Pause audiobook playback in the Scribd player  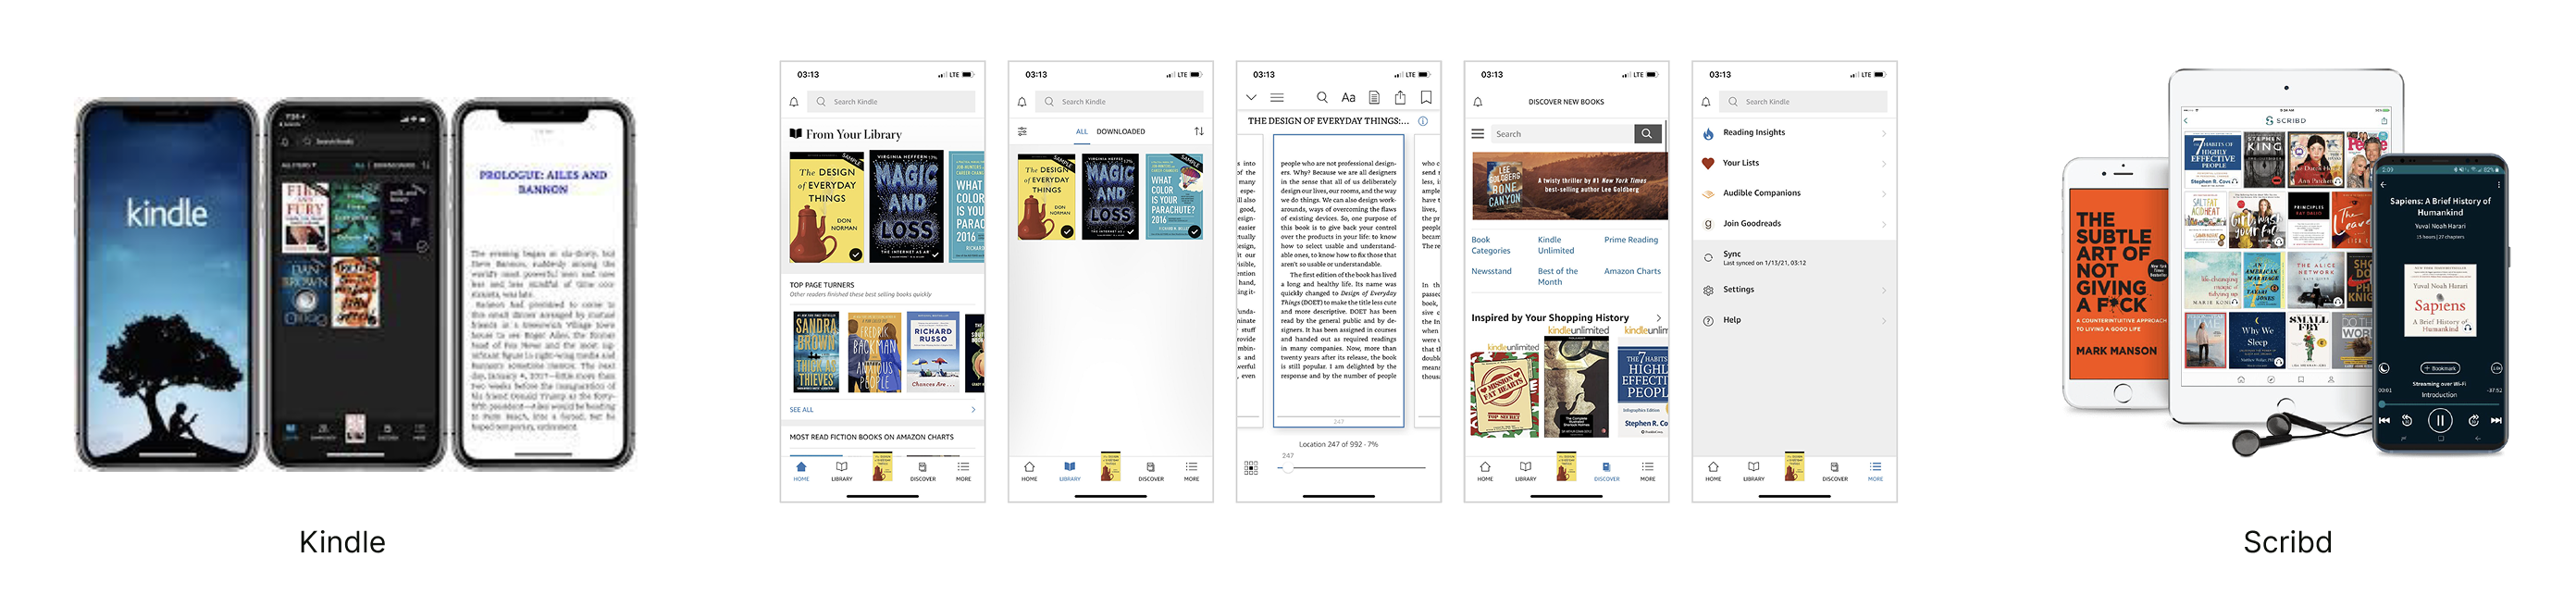tap(2439, 421)
